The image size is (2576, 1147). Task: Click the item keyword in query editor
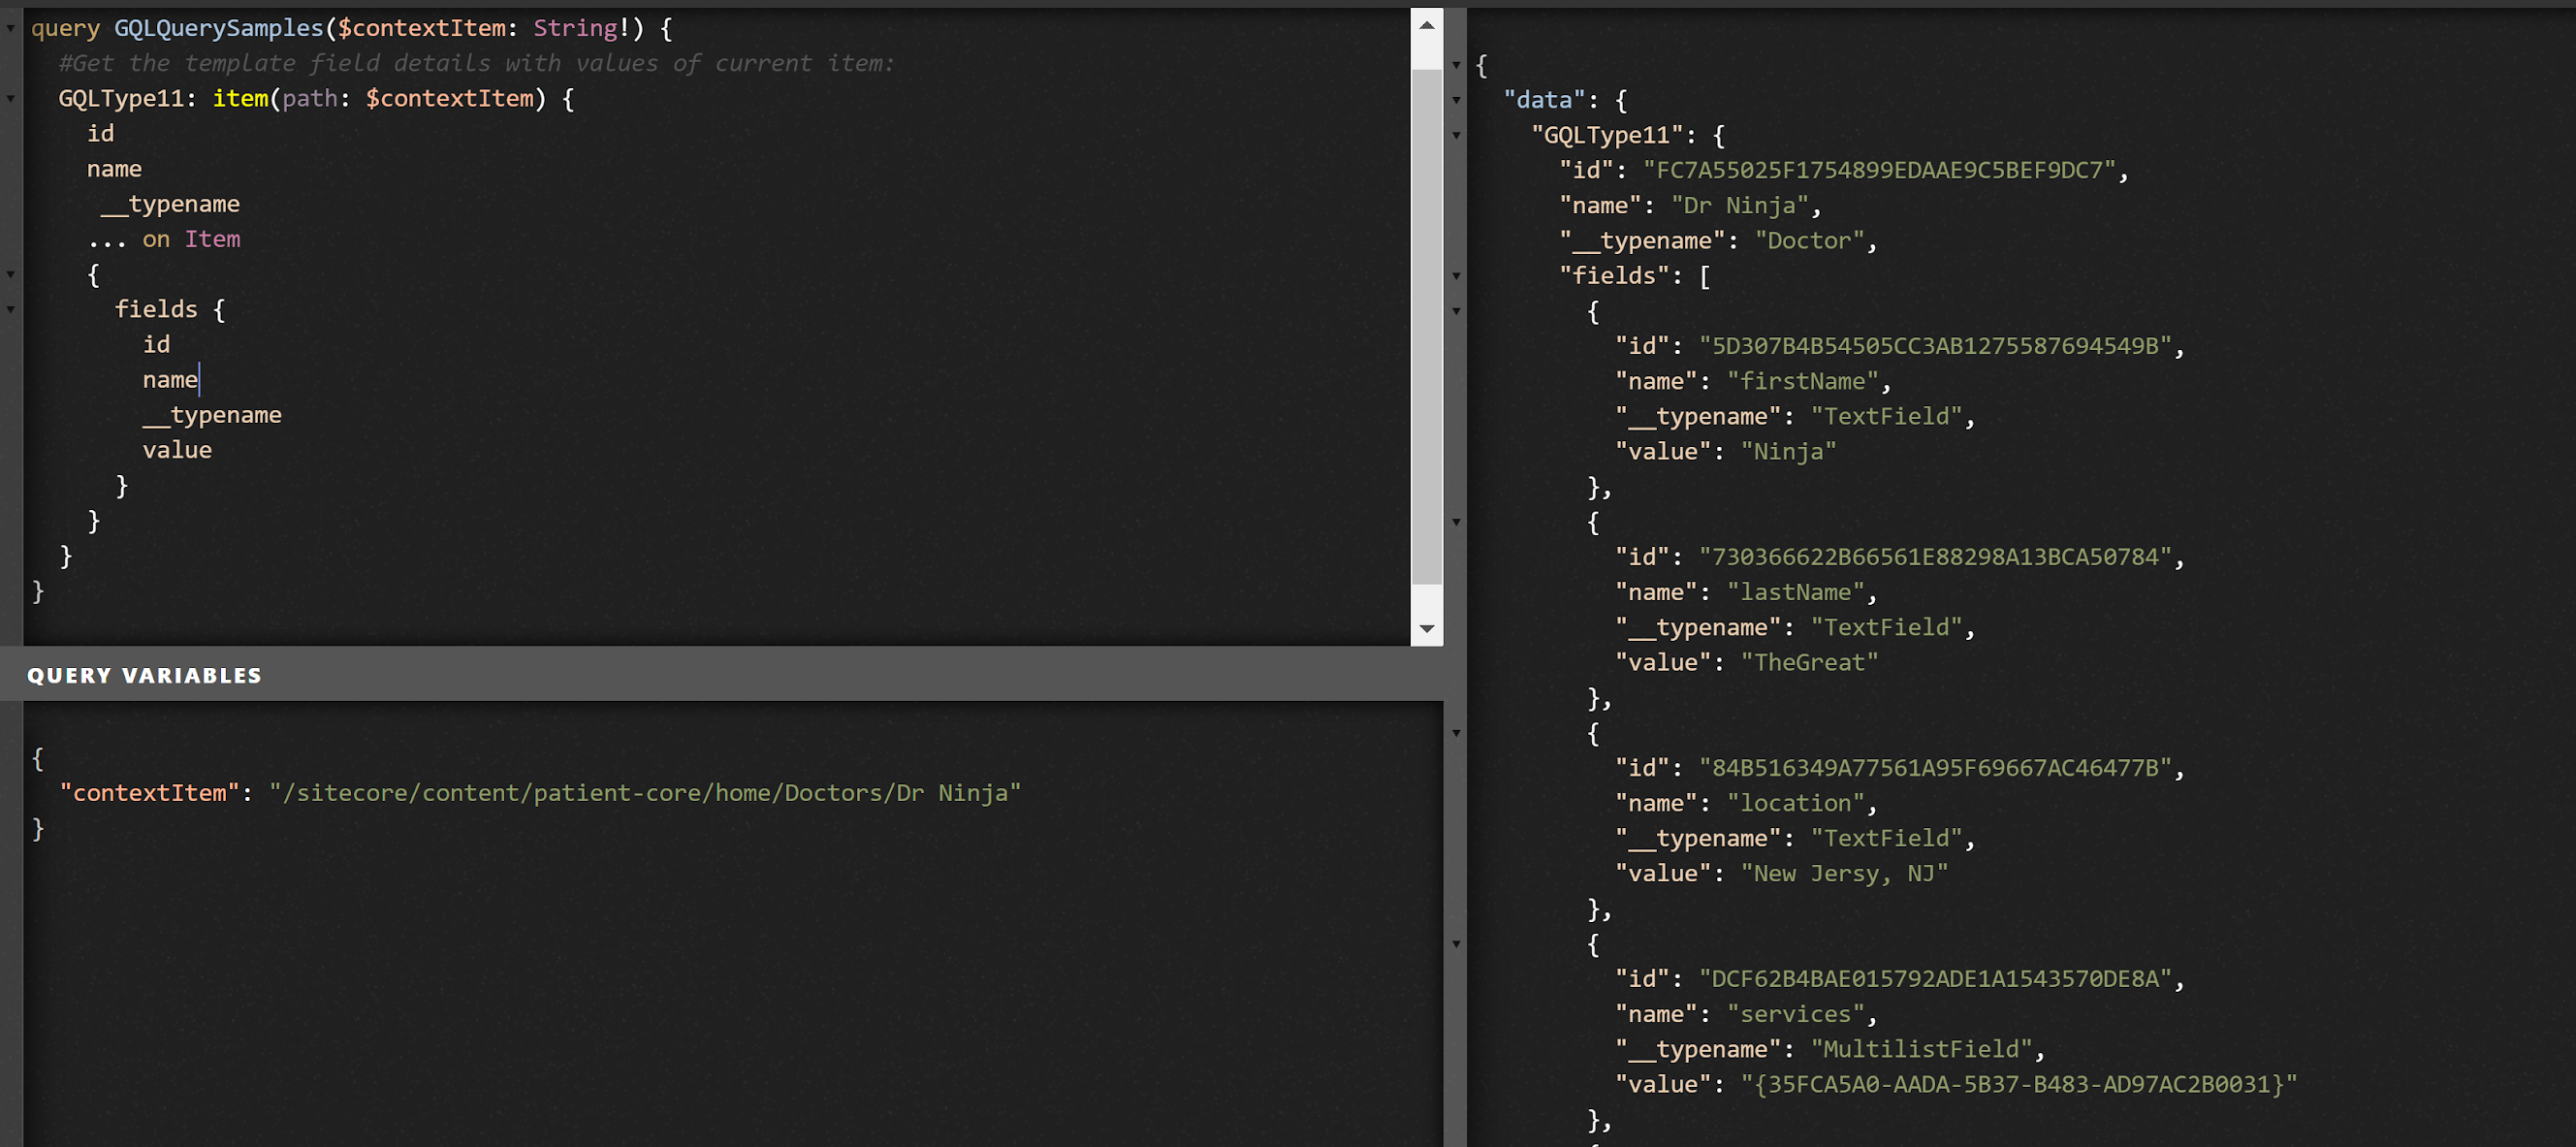pos(241,98)
